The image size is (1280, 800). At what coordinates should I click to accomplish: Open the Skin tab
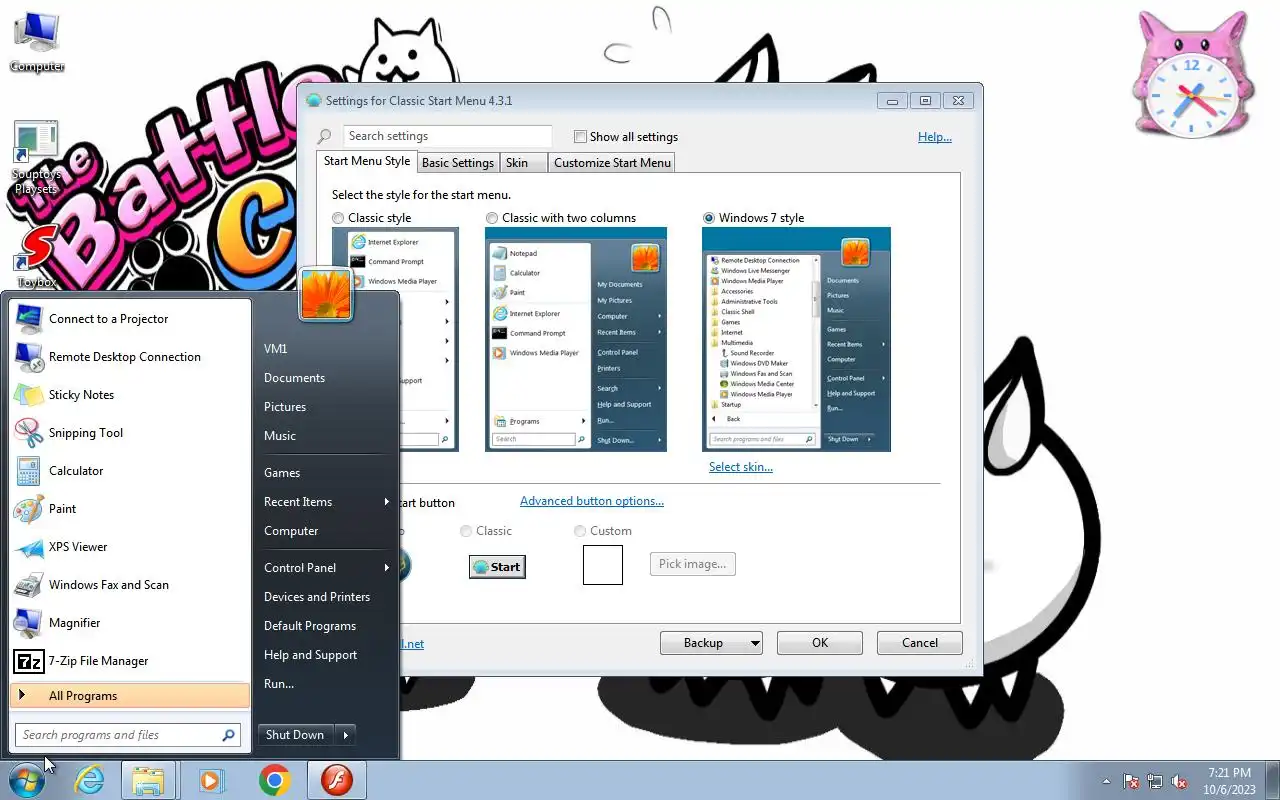pyautogui.click(x=523, y=163)
